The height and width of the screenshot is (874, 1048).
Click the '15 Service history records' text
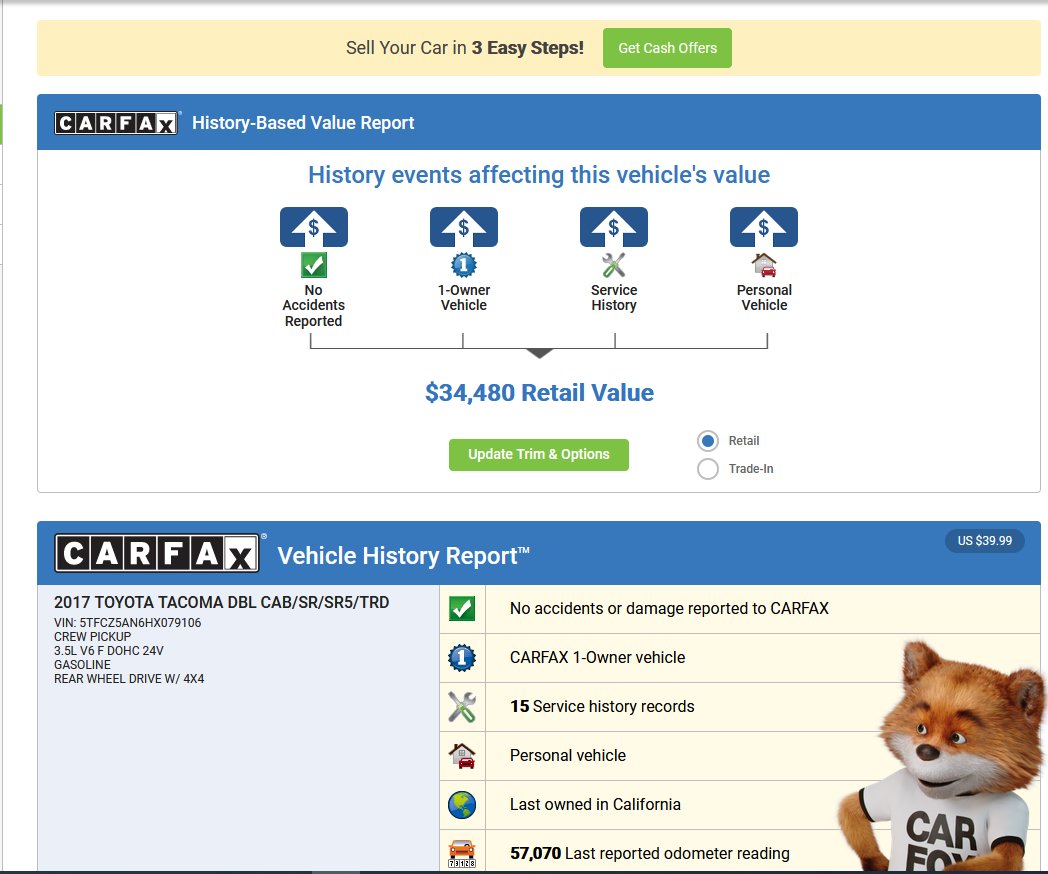pos(602,707)
